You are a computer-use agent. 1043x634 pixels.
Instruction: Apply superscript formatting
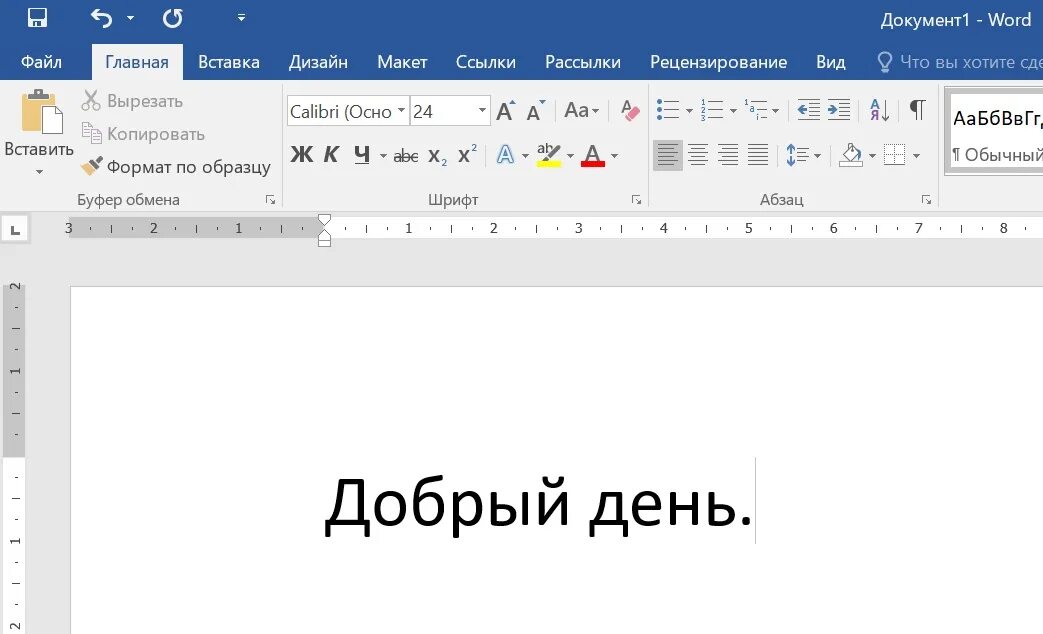pyautogui.click(x=465, y=155)
